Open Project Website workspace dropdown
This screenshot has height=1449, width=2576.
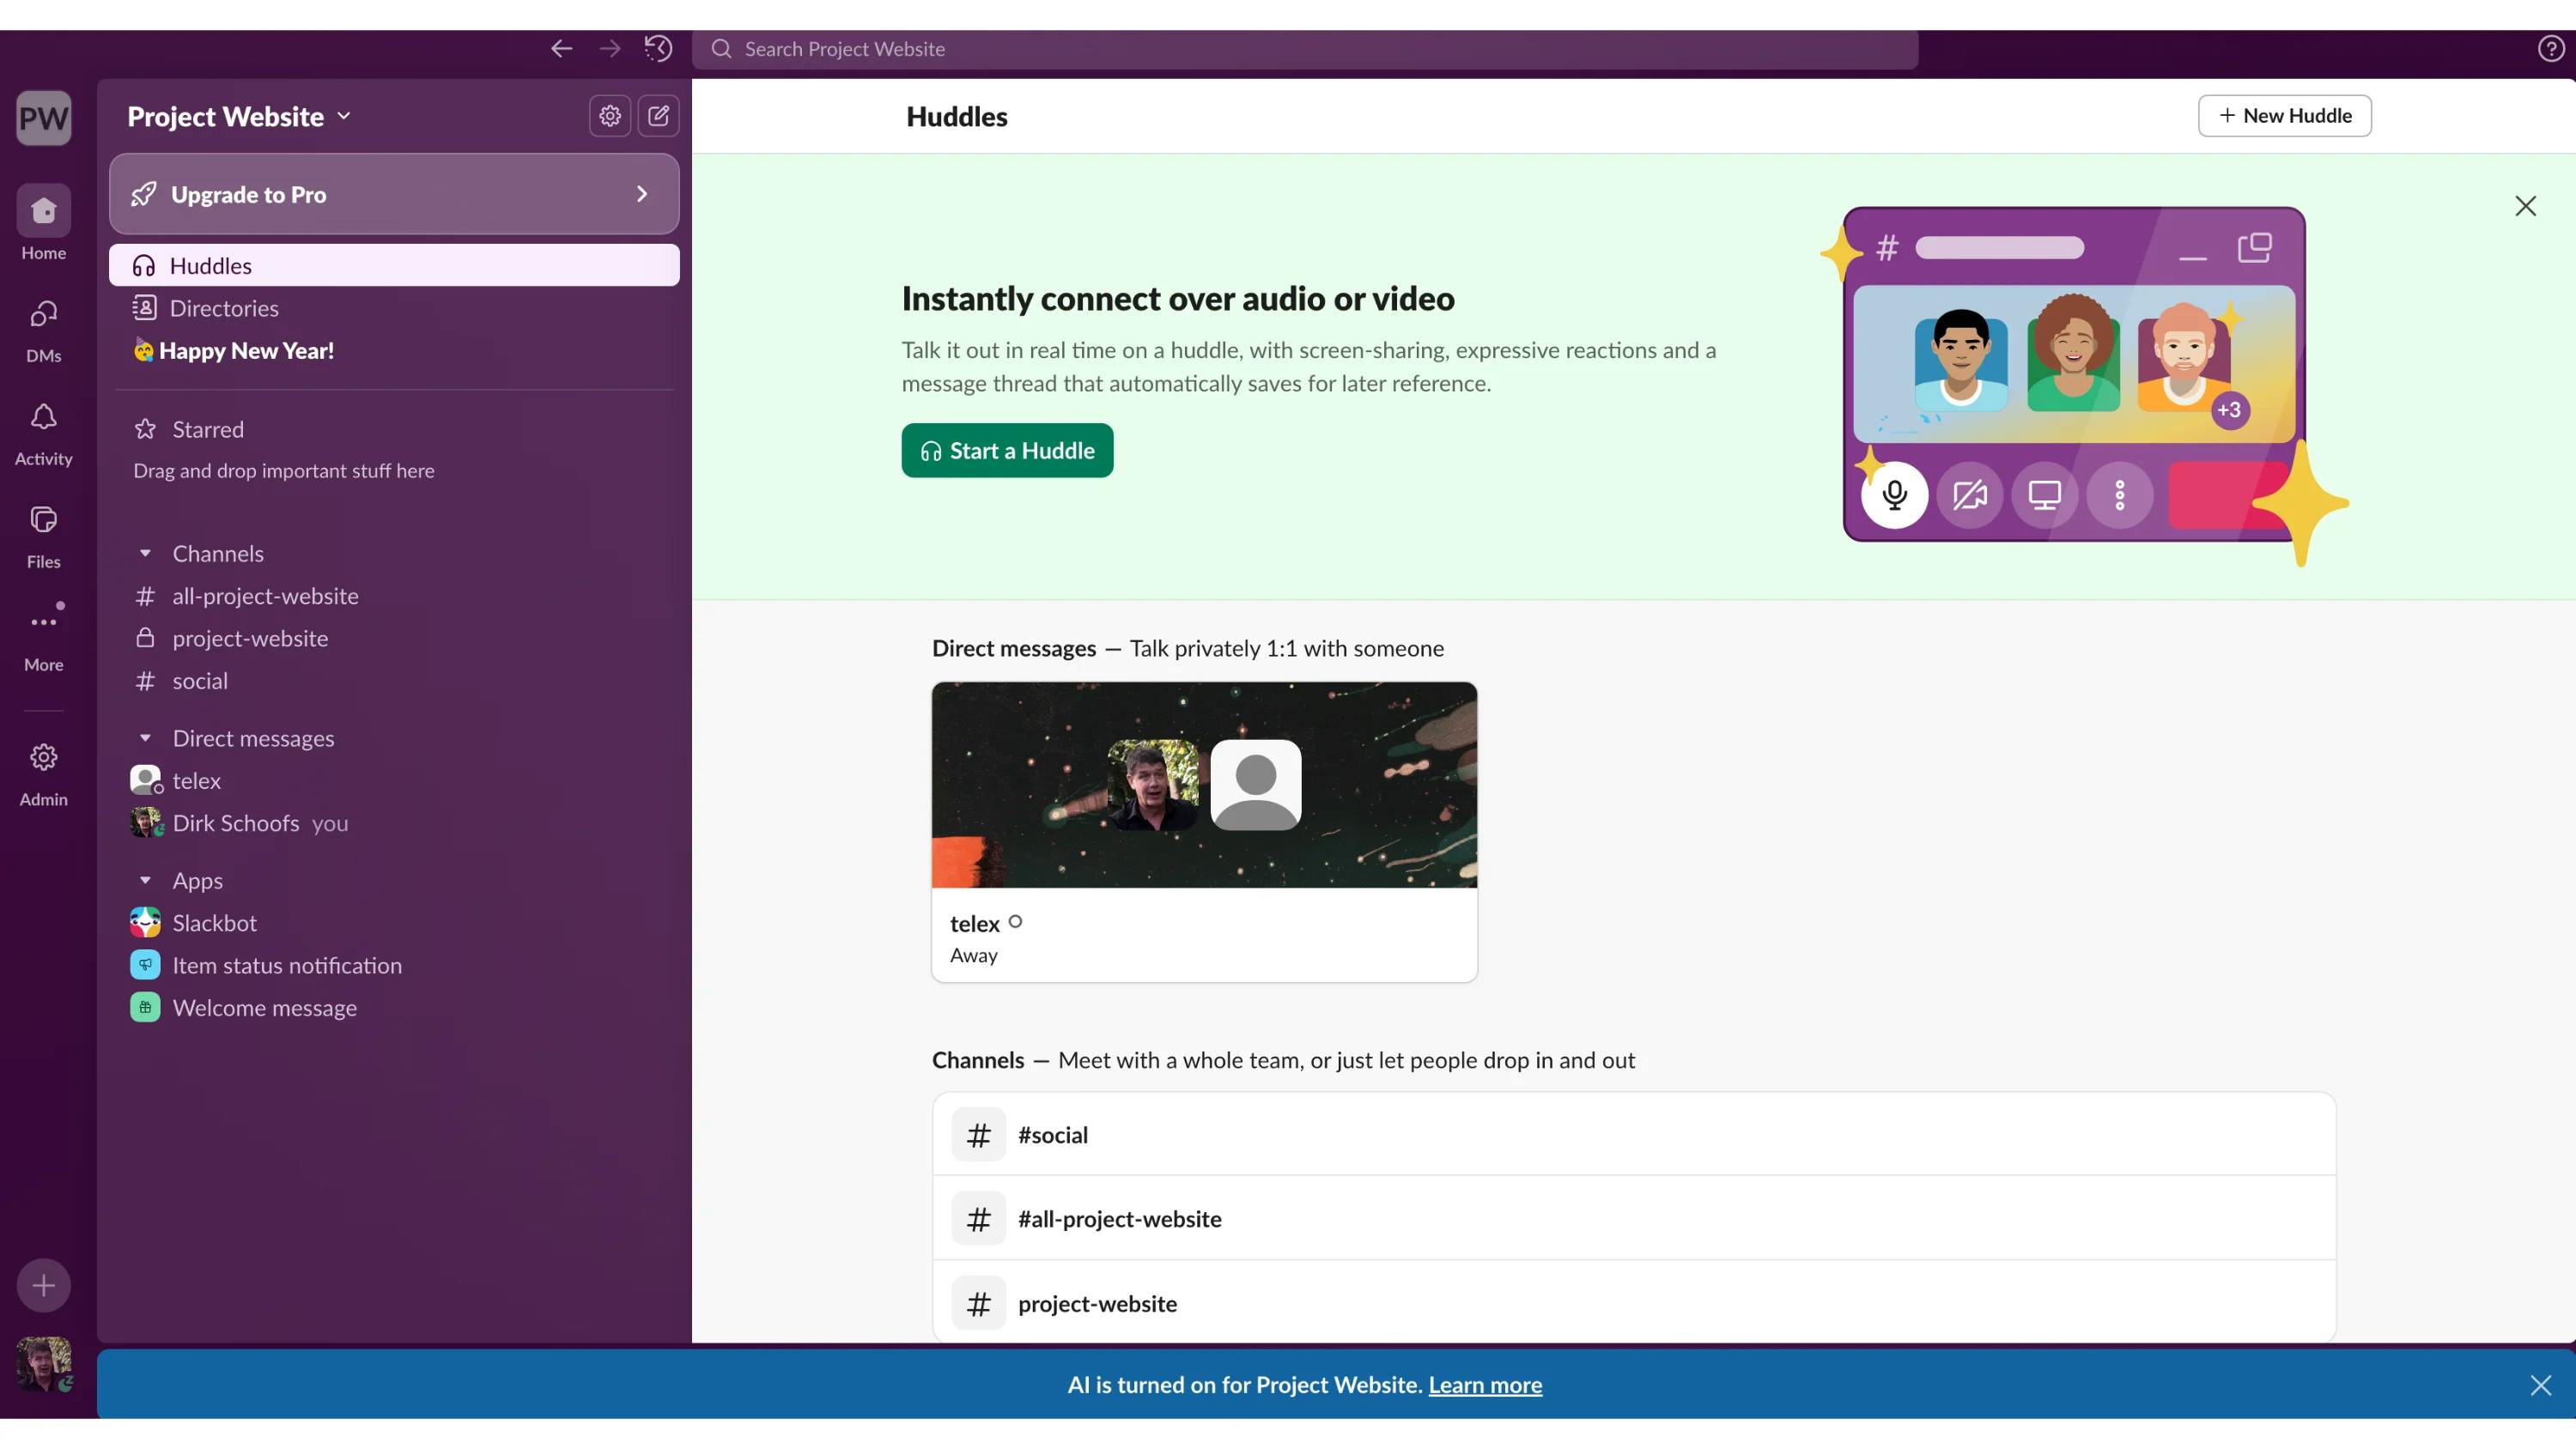pos(238,116)
